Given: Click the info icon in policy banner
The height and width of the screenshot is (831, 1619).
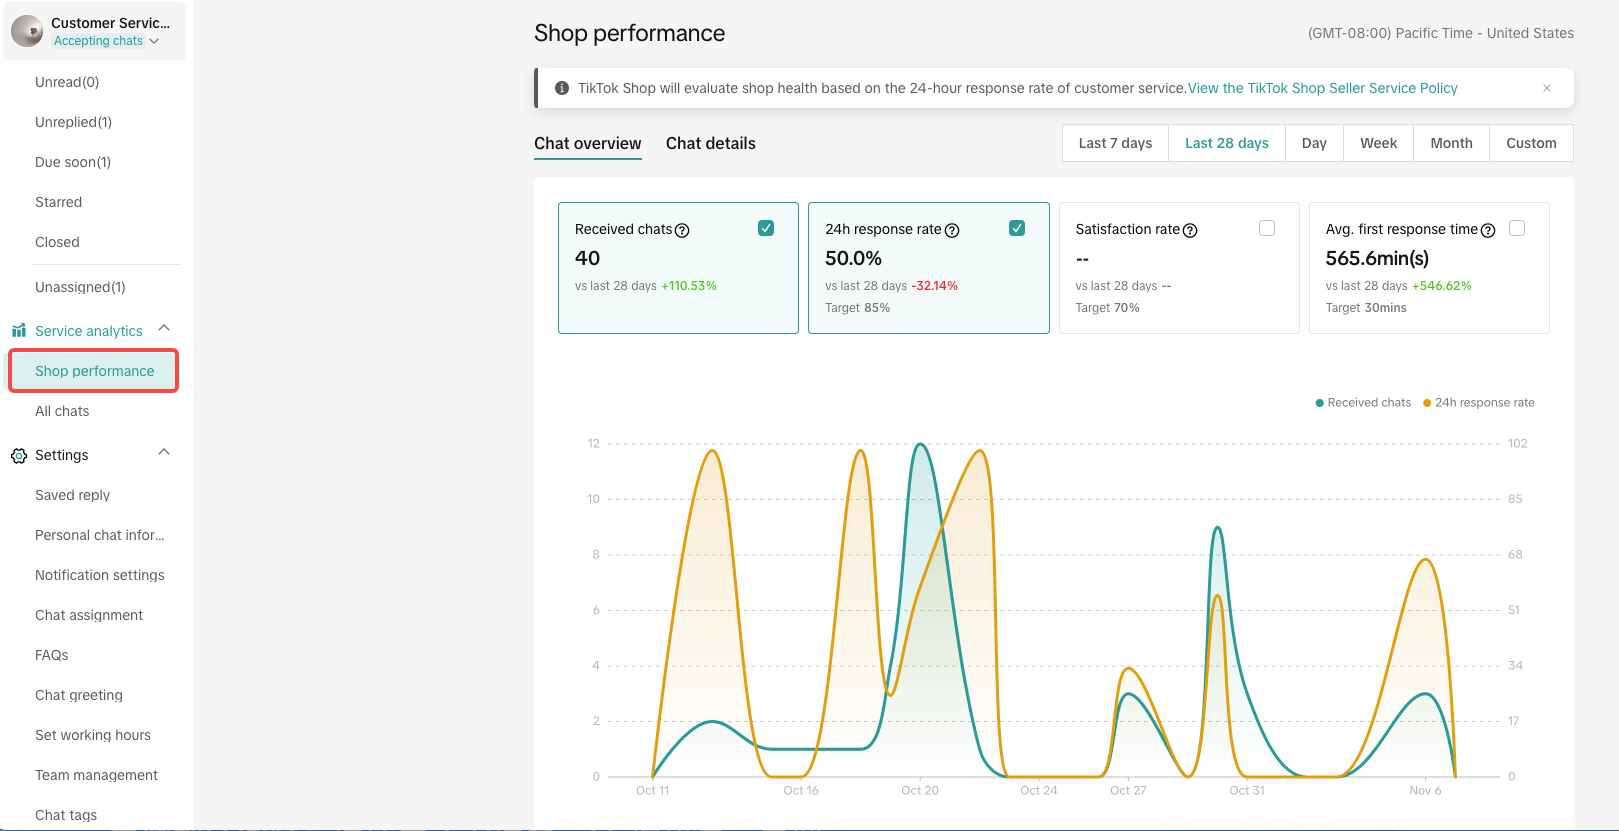Looking at the screenshot, I should 562,88.
